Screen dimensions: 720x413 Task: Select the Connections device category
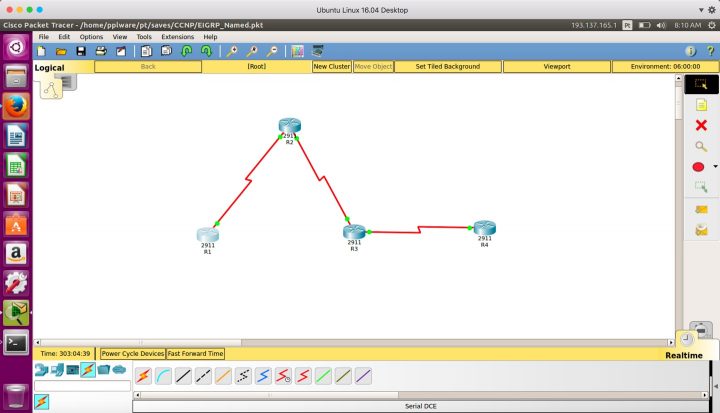tap(87, 370)
